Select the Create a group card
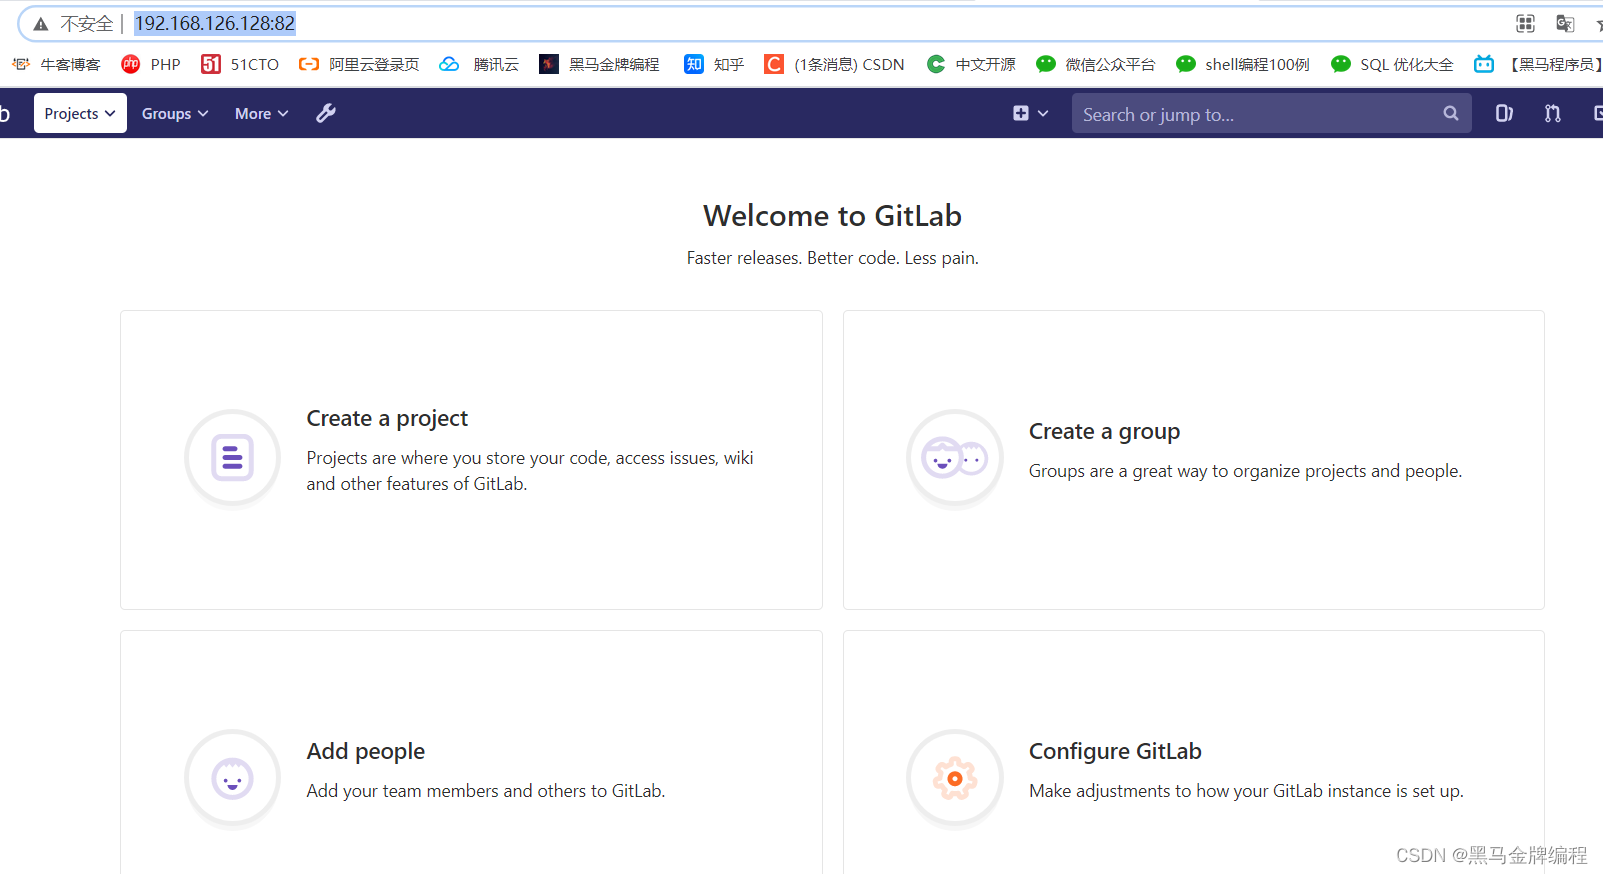Viewport: 1603px width, 874px height. pyautogui.click(x=1194, y=460)
